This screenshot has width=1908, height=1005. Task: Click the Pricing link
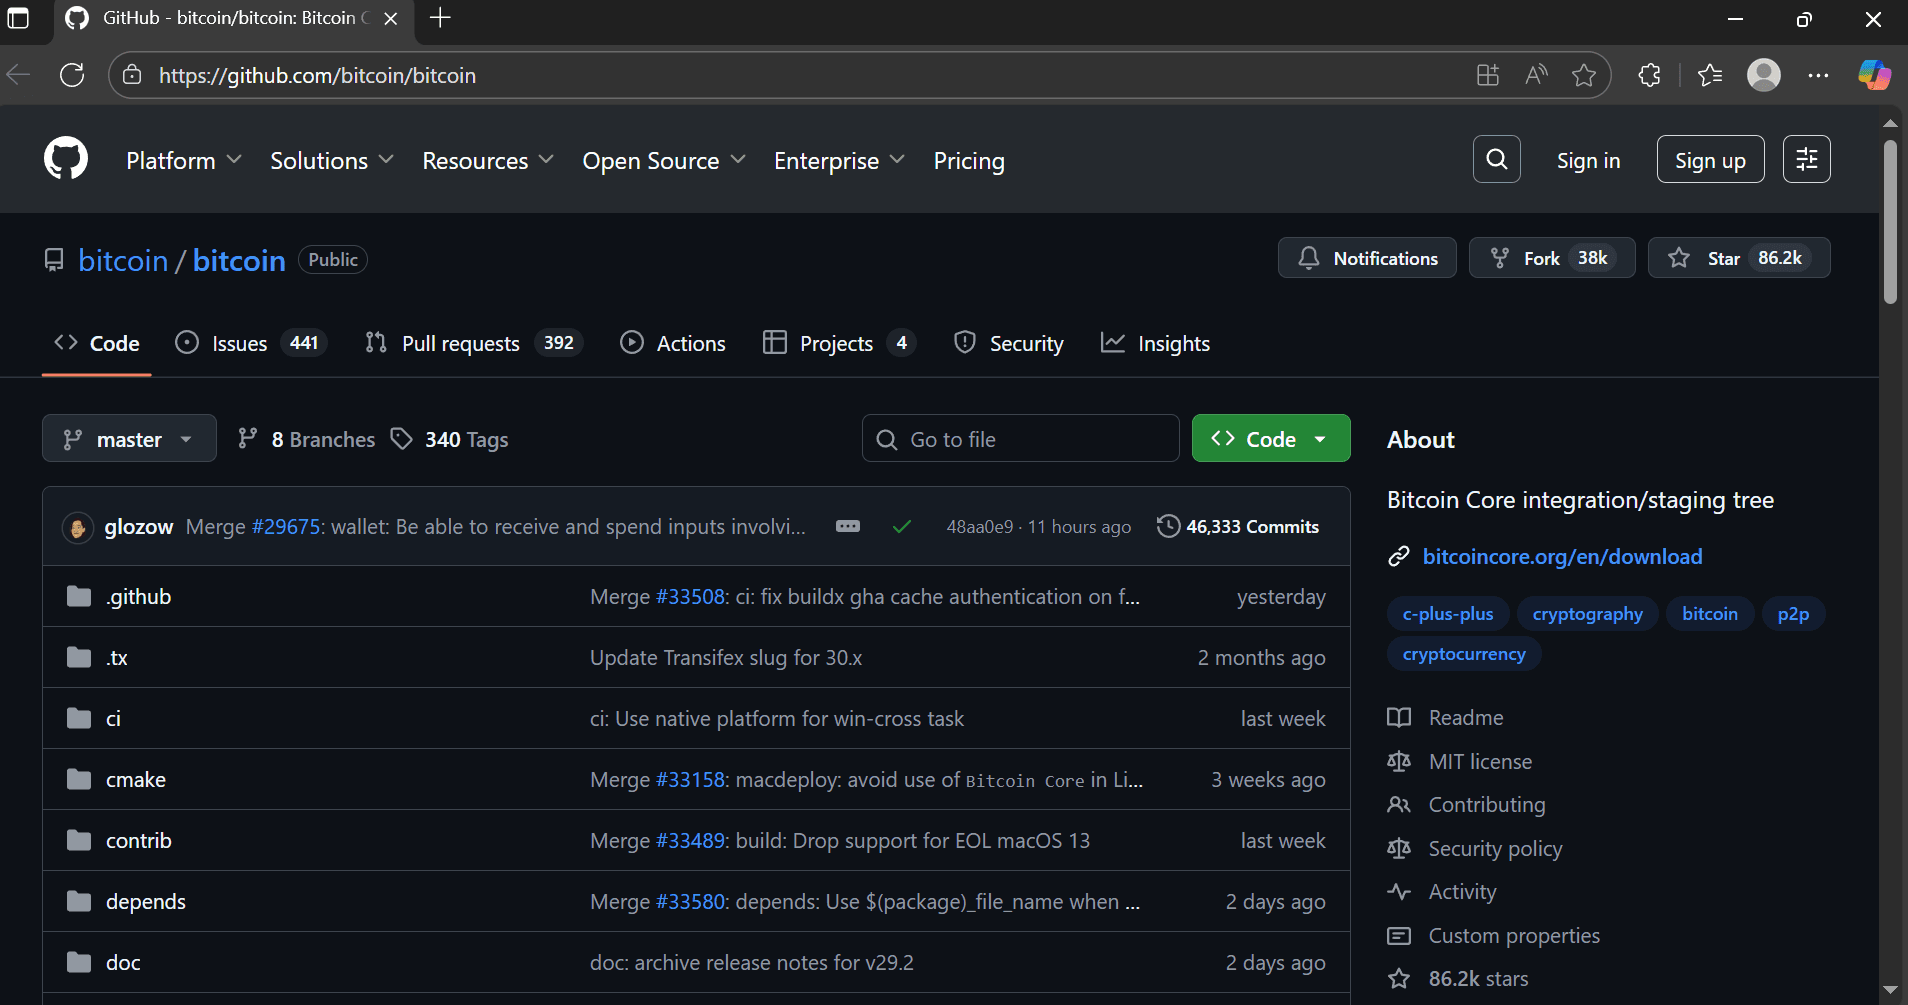coord(969,161)
